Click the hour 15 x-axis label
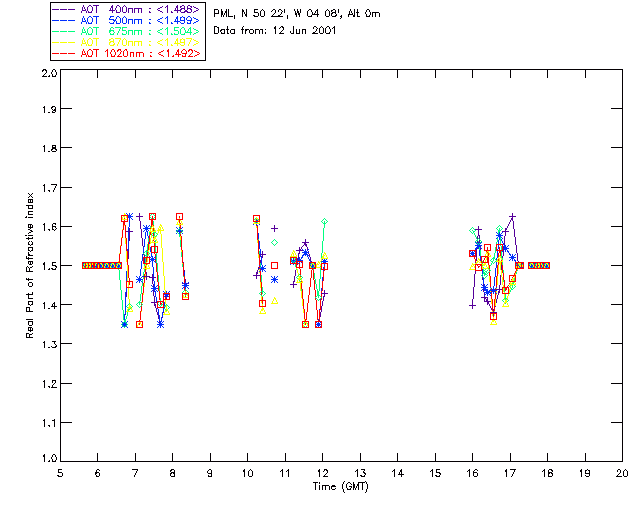Image resolution: width=640 pixels, height=512 pixels. [x=435, y=473]
